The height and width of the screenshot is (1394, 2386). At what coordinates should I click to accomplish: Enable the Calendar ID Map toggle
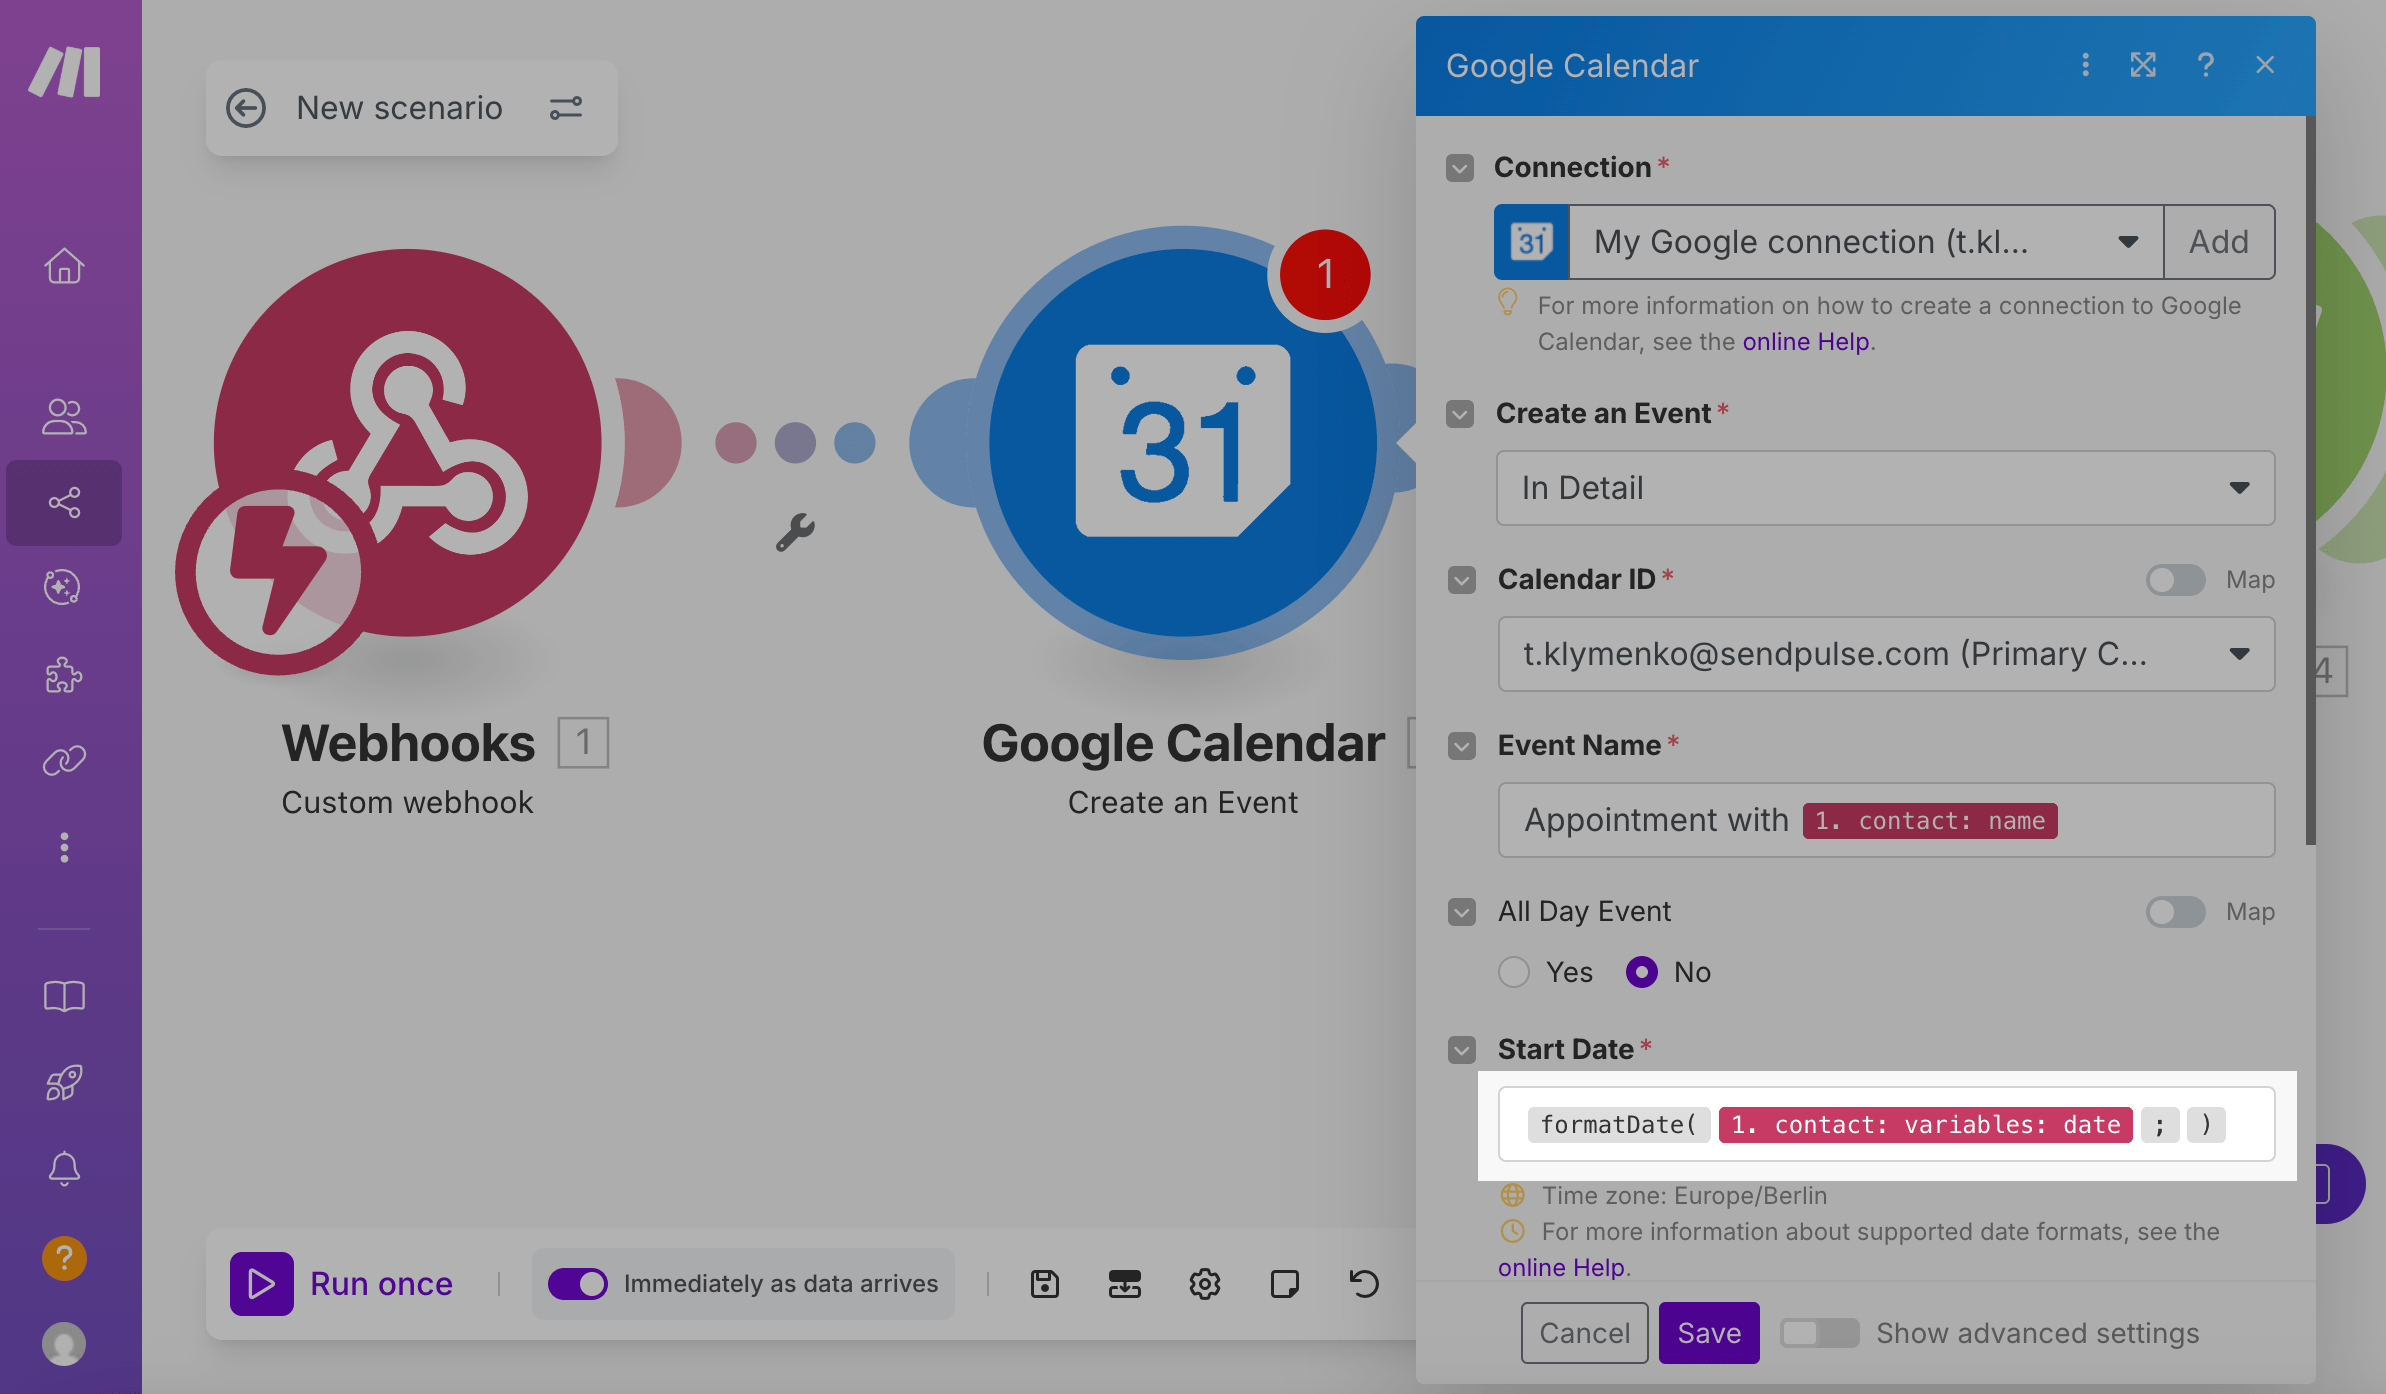coord(2175,580)
